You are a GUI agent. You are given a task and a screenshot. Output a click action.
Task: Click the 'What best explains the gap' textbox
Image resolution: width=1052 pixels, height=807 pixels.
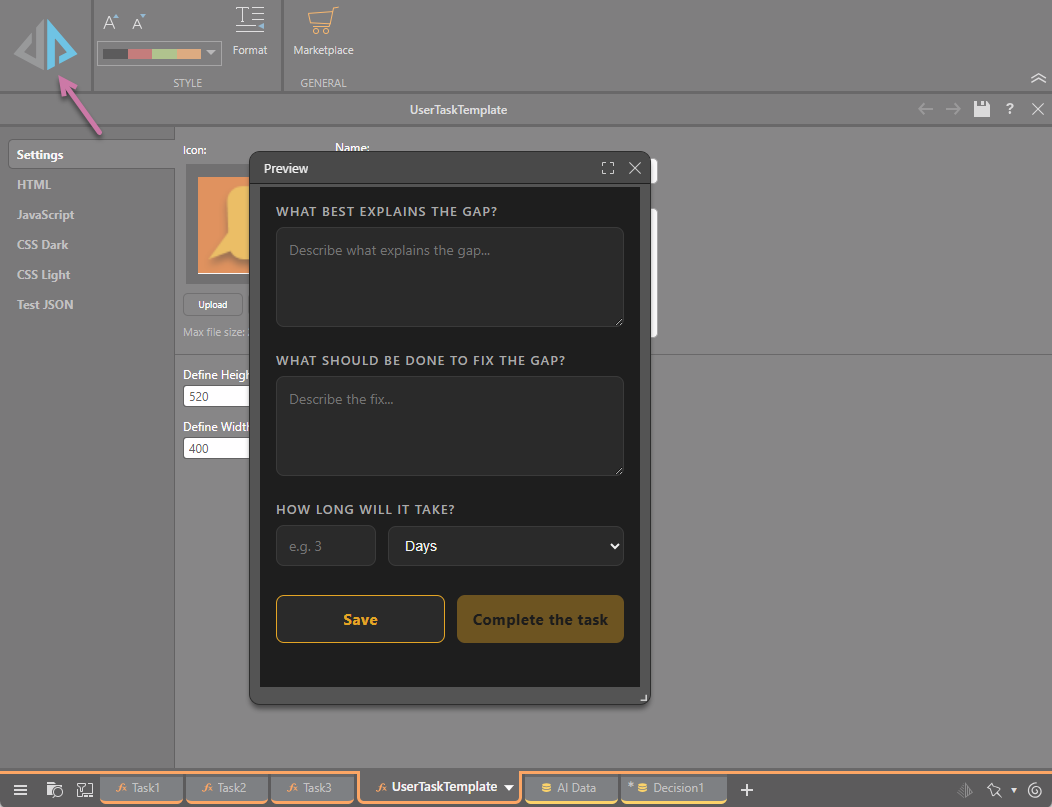(449, 276)
